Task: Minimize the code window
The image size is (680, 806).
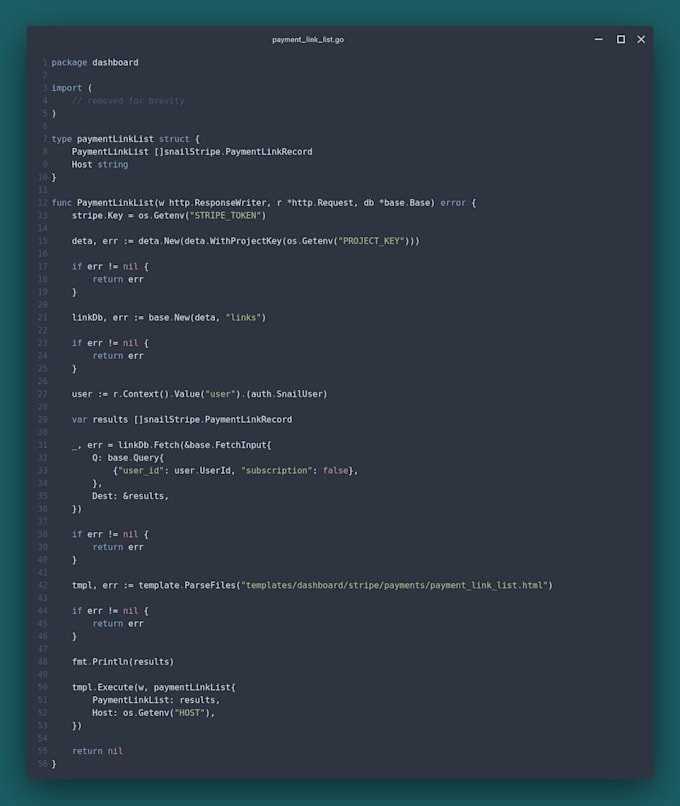Action: 599,39
